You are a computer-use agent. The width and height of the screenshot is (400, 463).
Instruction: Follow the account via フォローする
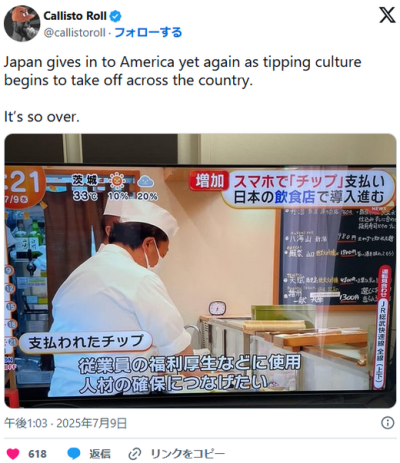[x=148, y=32]
